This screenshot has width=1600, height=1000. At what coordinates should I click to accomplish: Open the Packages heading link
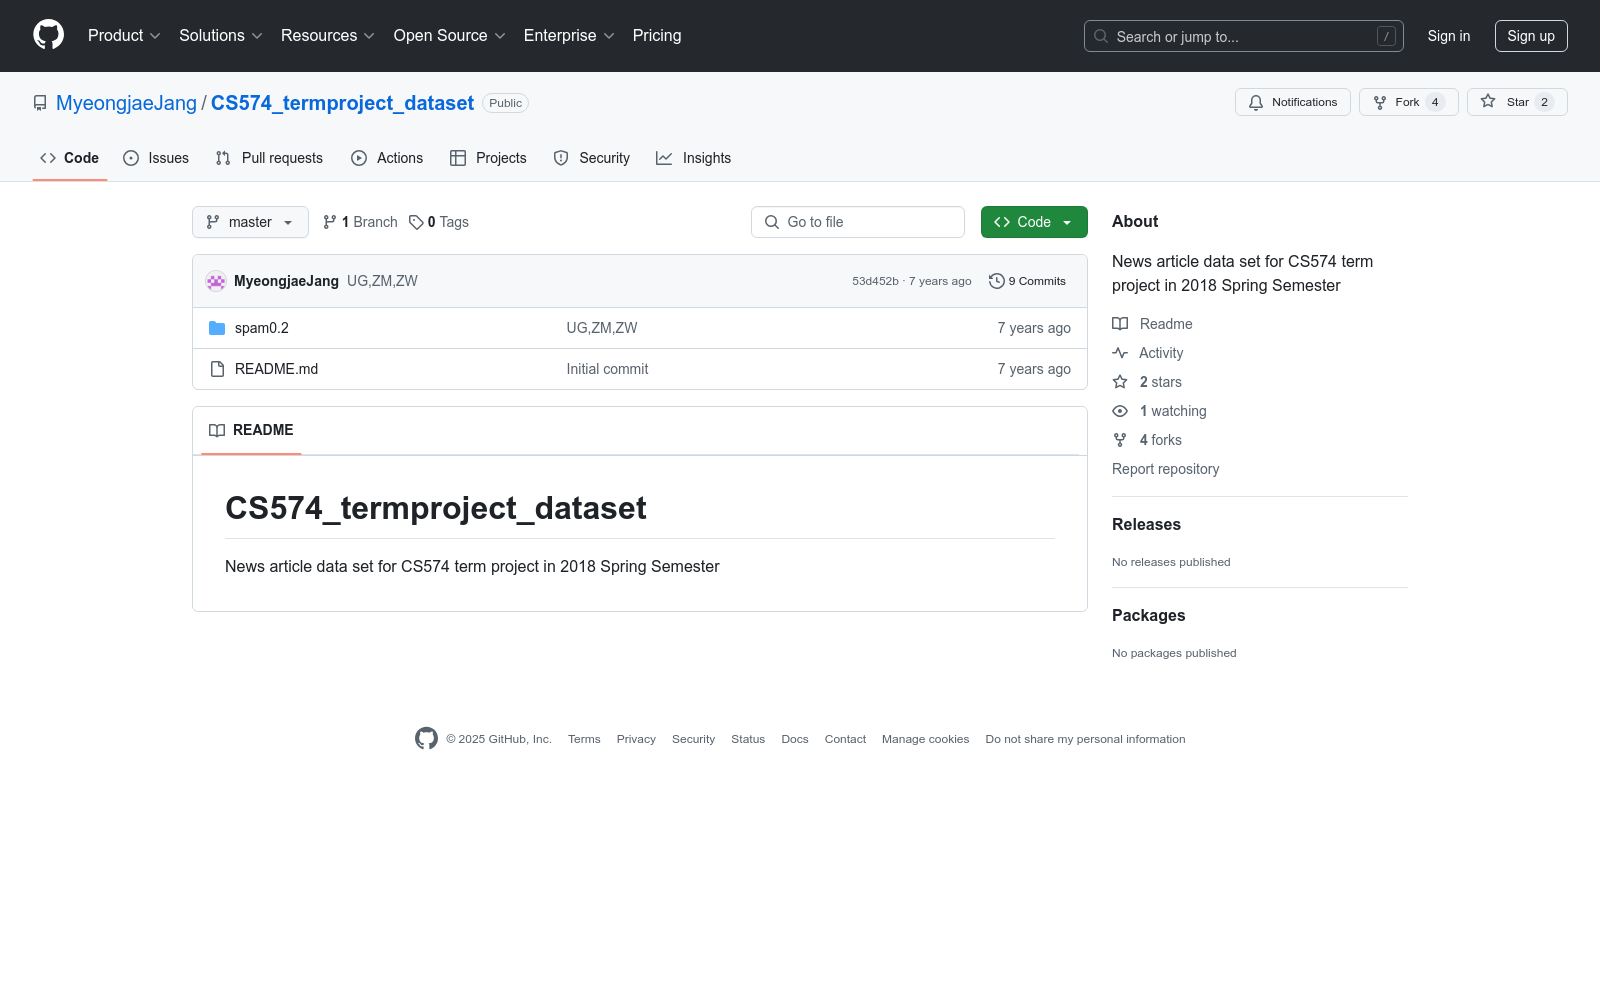click(x=1148, y=616)
